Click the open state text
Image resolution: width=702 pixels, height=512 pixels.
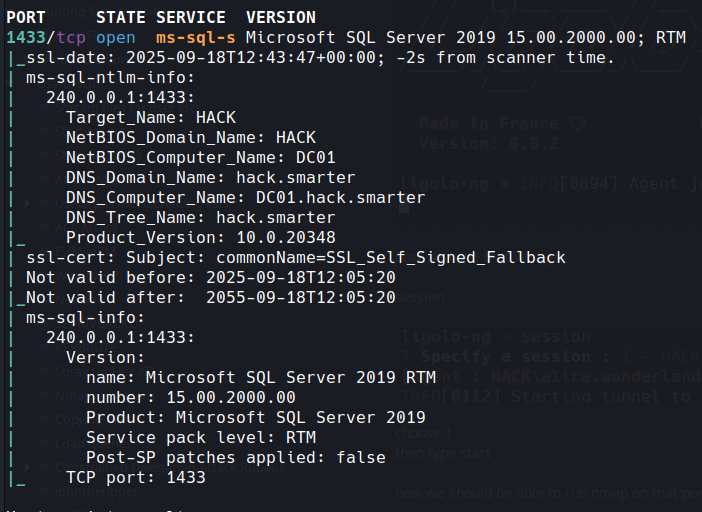[116, 37]
